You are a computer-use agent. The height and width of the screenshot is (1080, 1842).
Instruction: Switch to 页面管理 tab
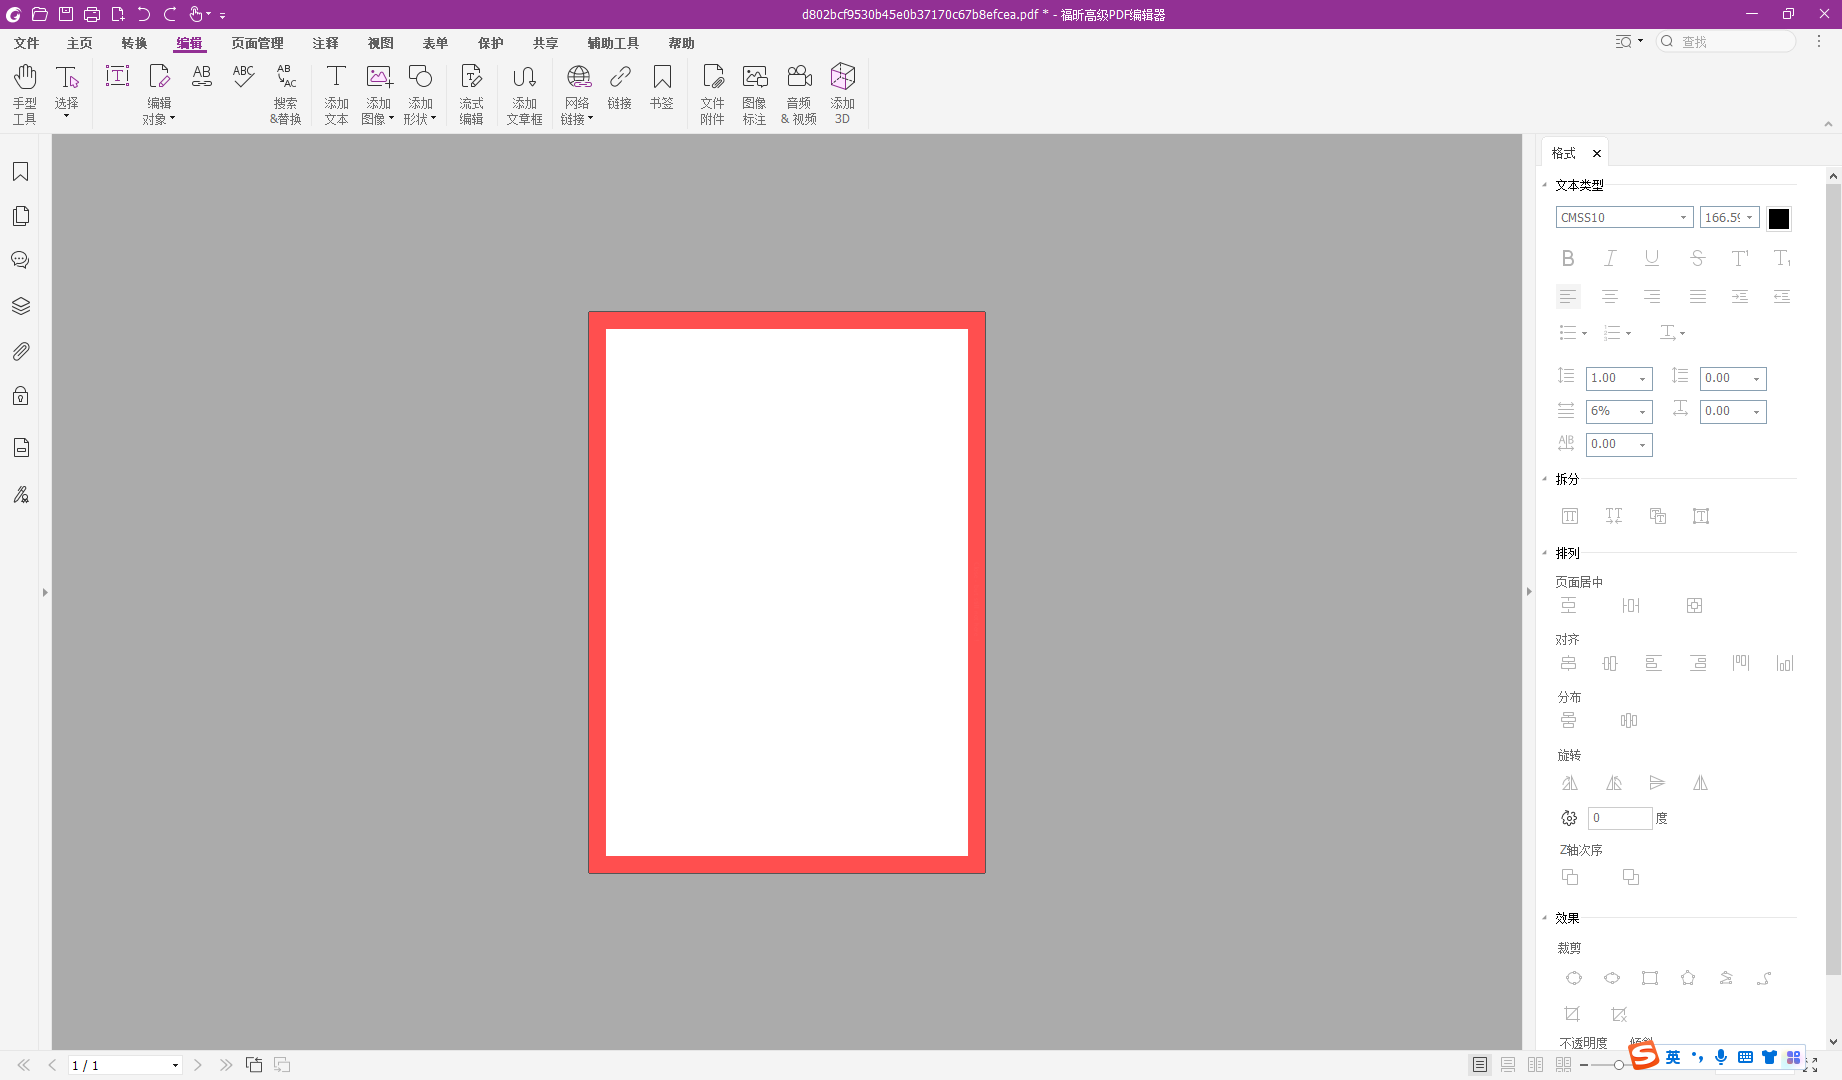pyautogui.click(x=258, y=43)
